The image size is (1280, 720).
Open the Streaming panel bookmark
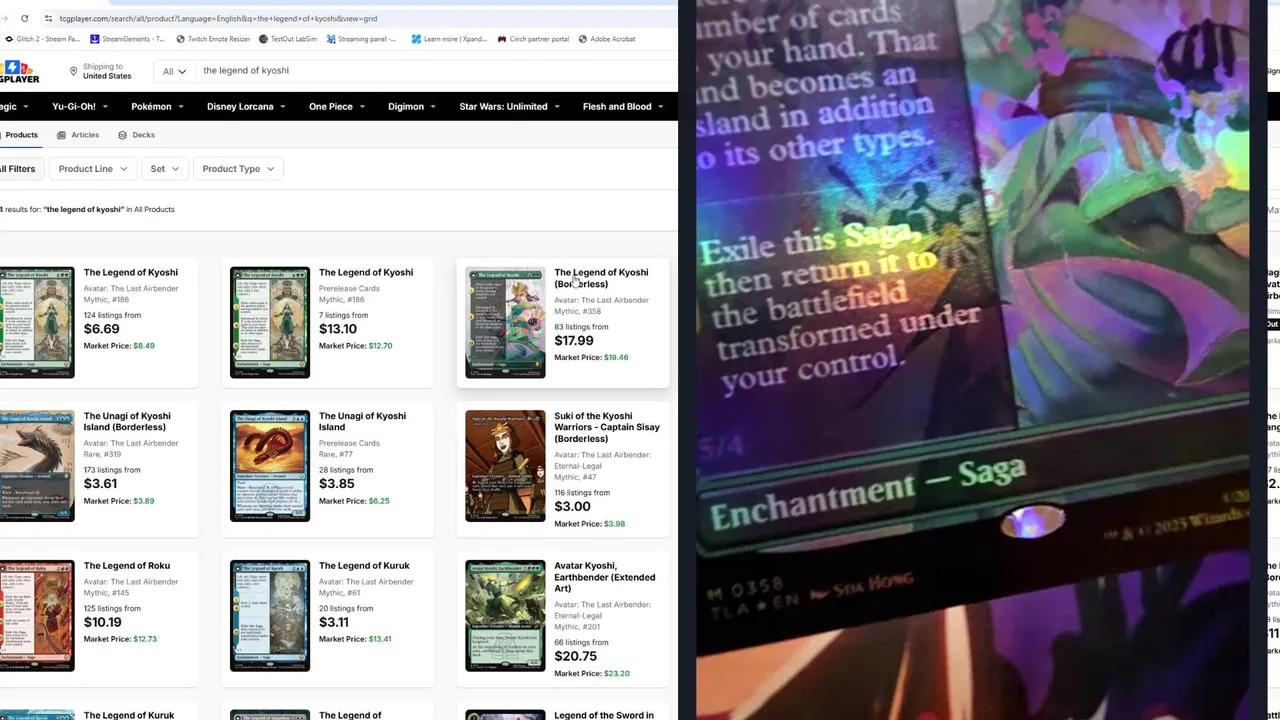[361, 39]
